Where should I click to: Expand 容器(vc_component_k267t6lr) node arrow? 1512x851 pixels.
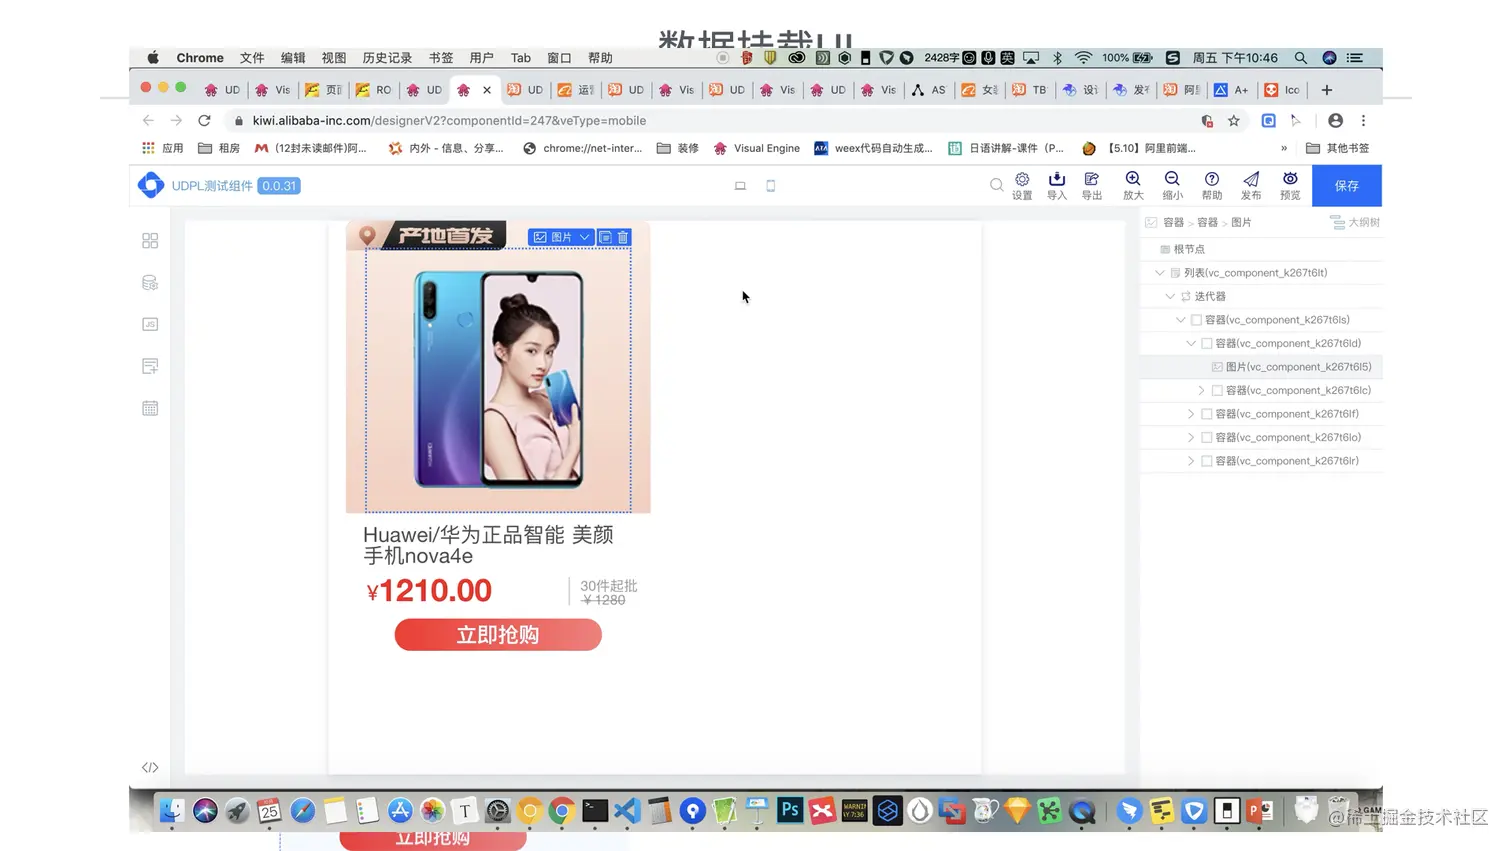(x=1191, y=461)
